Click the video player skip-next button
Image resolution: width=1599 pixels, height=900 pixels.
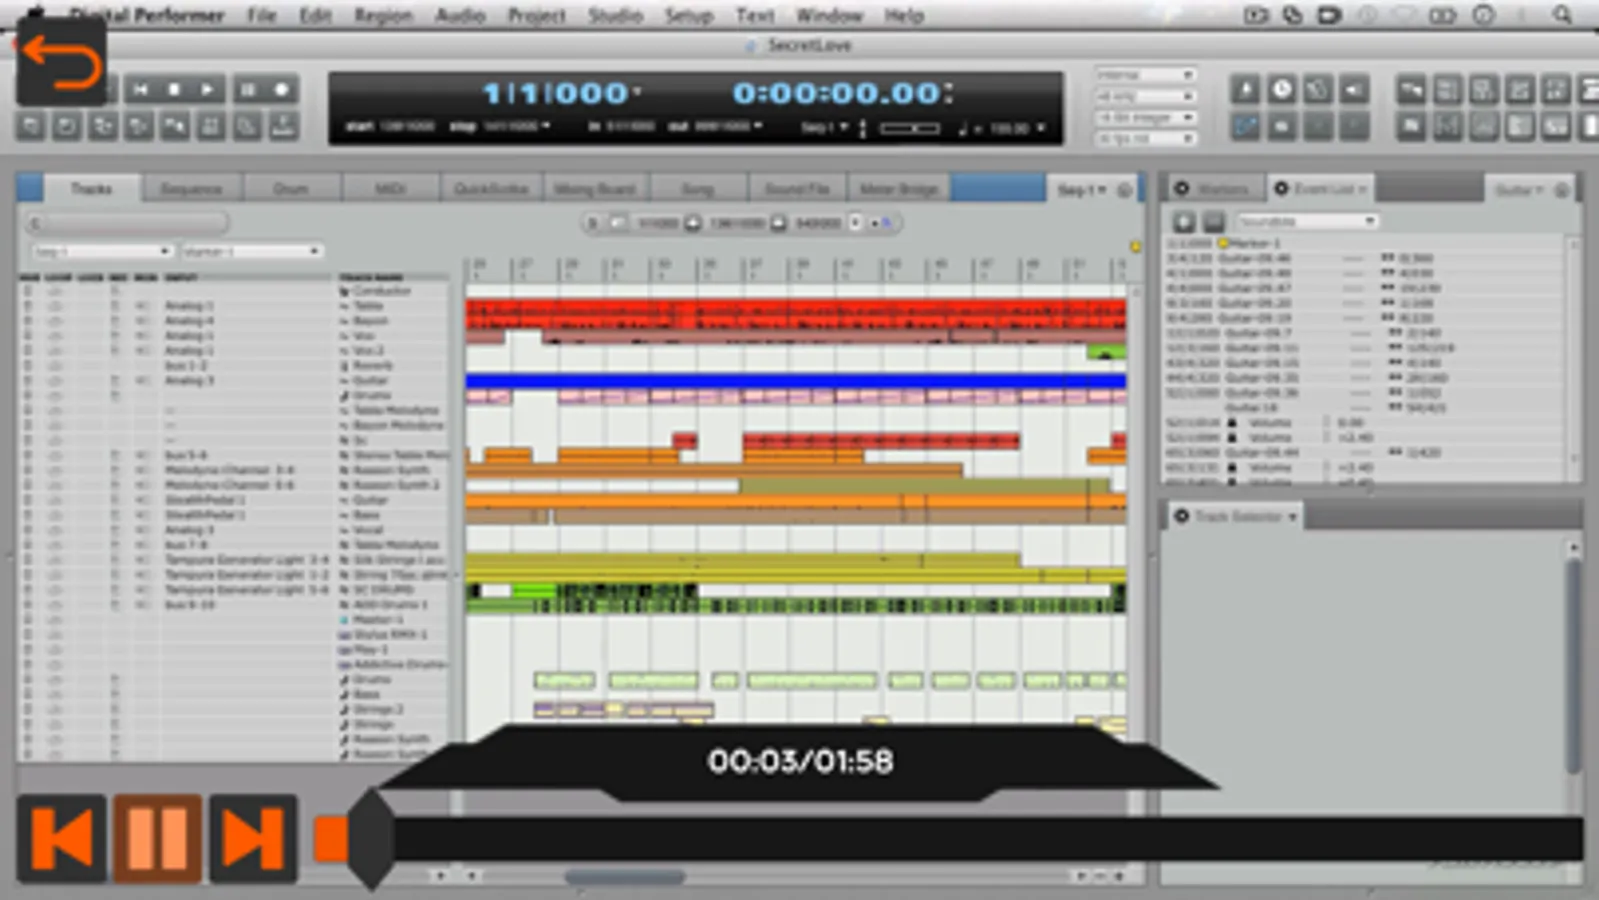click(x=253, y=838)
